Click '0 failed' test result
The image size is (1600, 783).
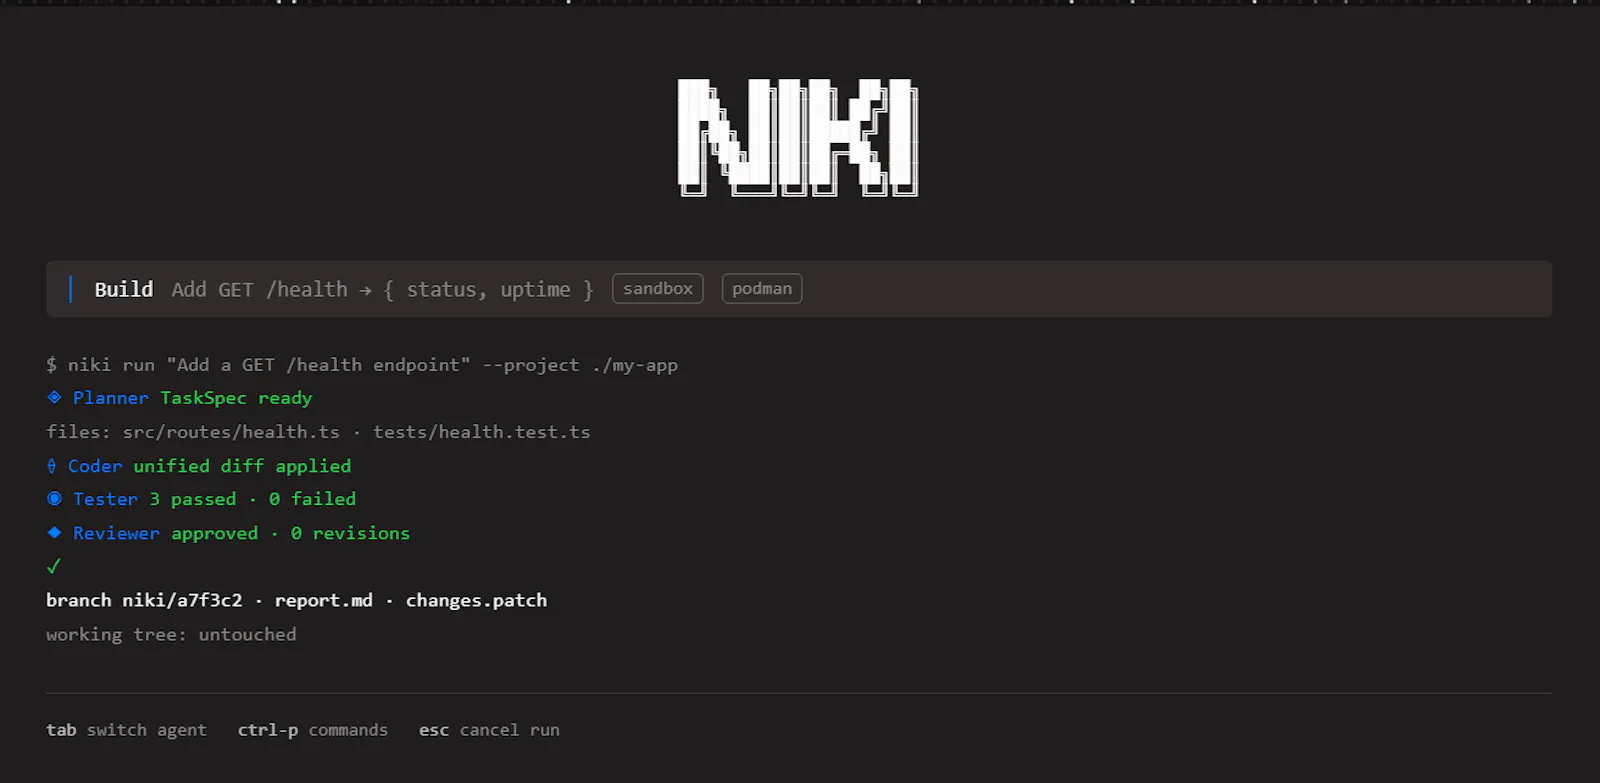312,499
